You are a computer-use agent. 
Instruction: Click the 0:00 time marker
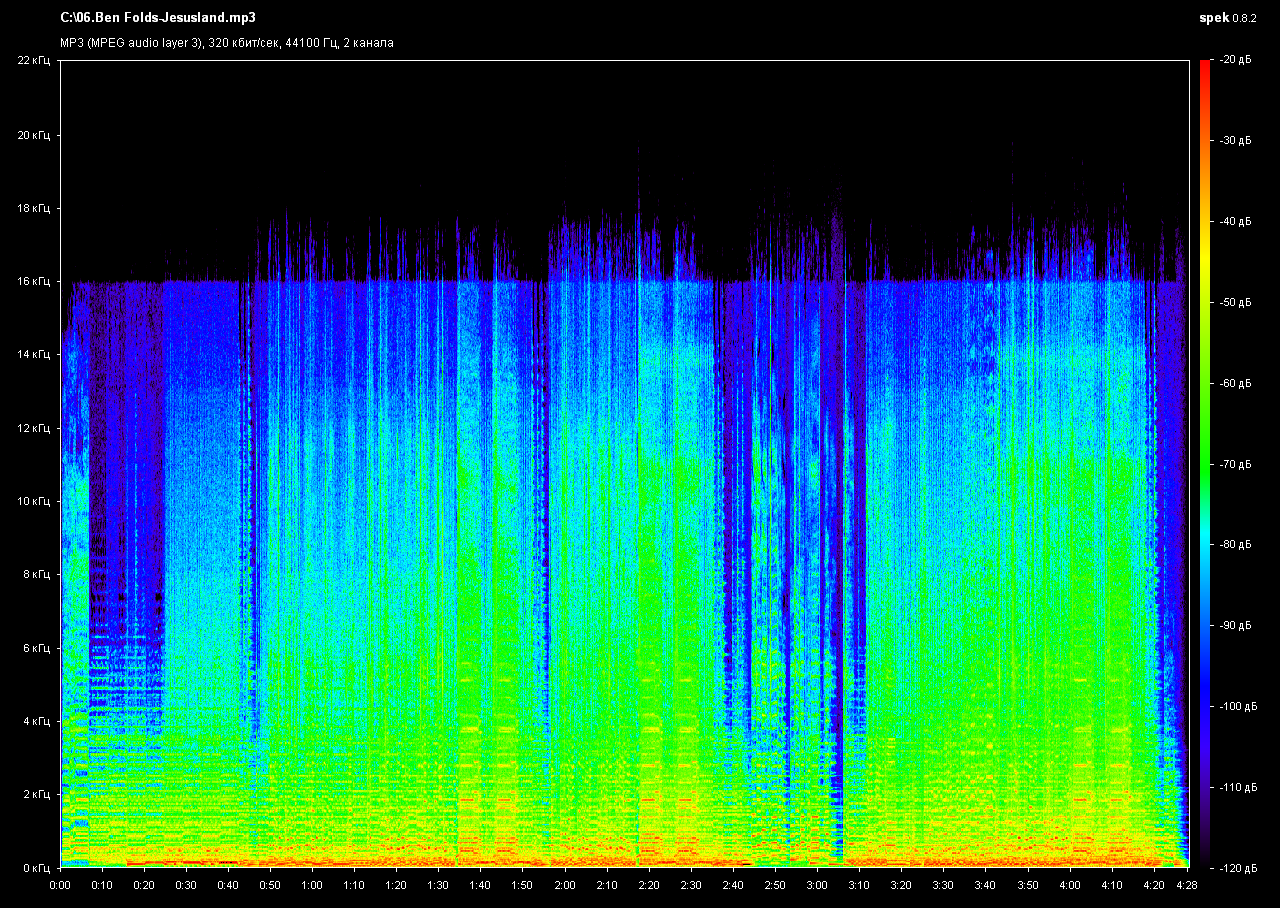(x=60, y=885)
